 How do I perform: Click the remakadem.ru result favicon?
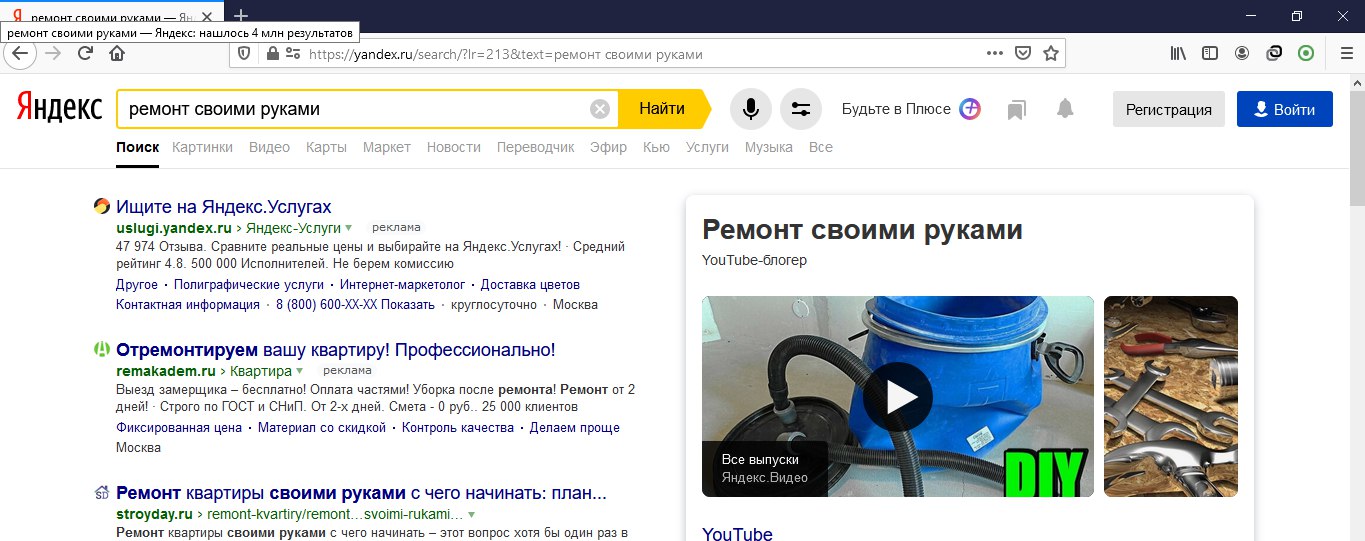pyautogui.click(x=101, y=350)
